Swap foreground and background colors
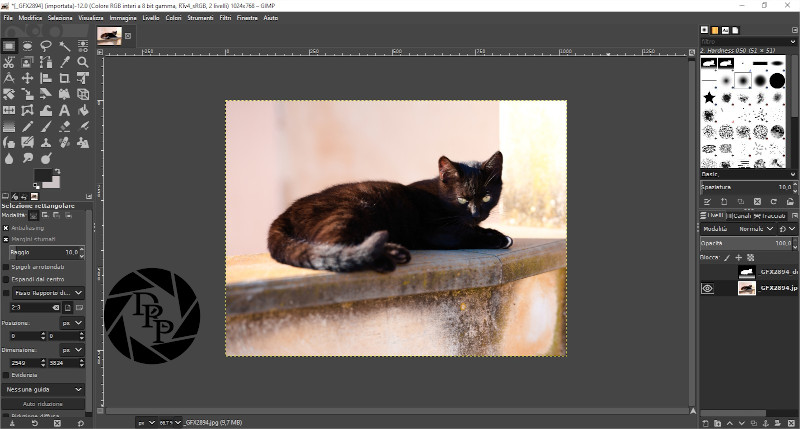Screen dimensions: 800x429 pyautogui.click(x=57, y=171)
